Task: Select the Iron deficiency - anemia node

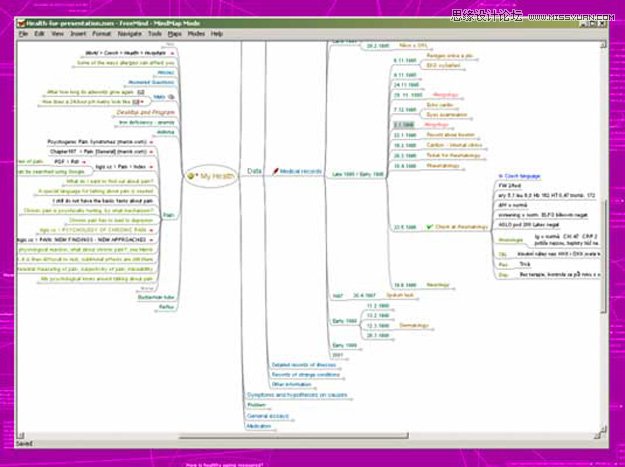Action: [x=147, y=122]
